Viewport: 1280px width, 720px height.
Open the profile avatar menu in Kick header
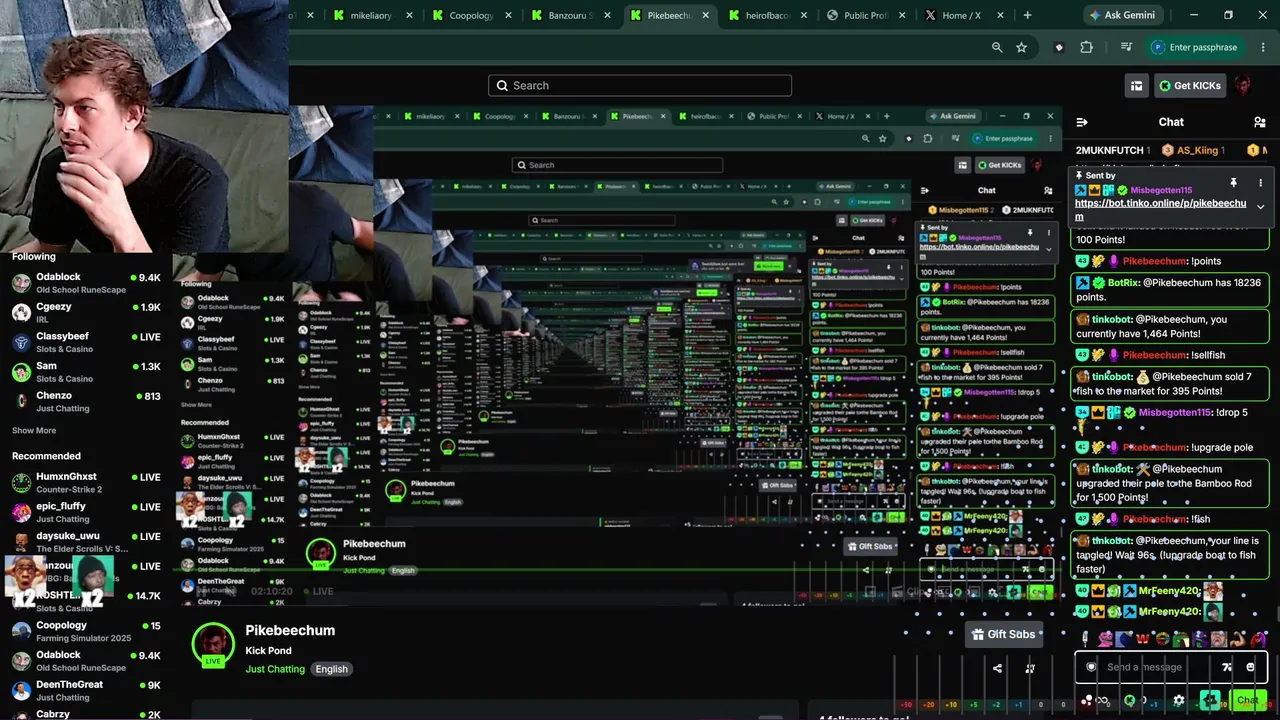1243,86
